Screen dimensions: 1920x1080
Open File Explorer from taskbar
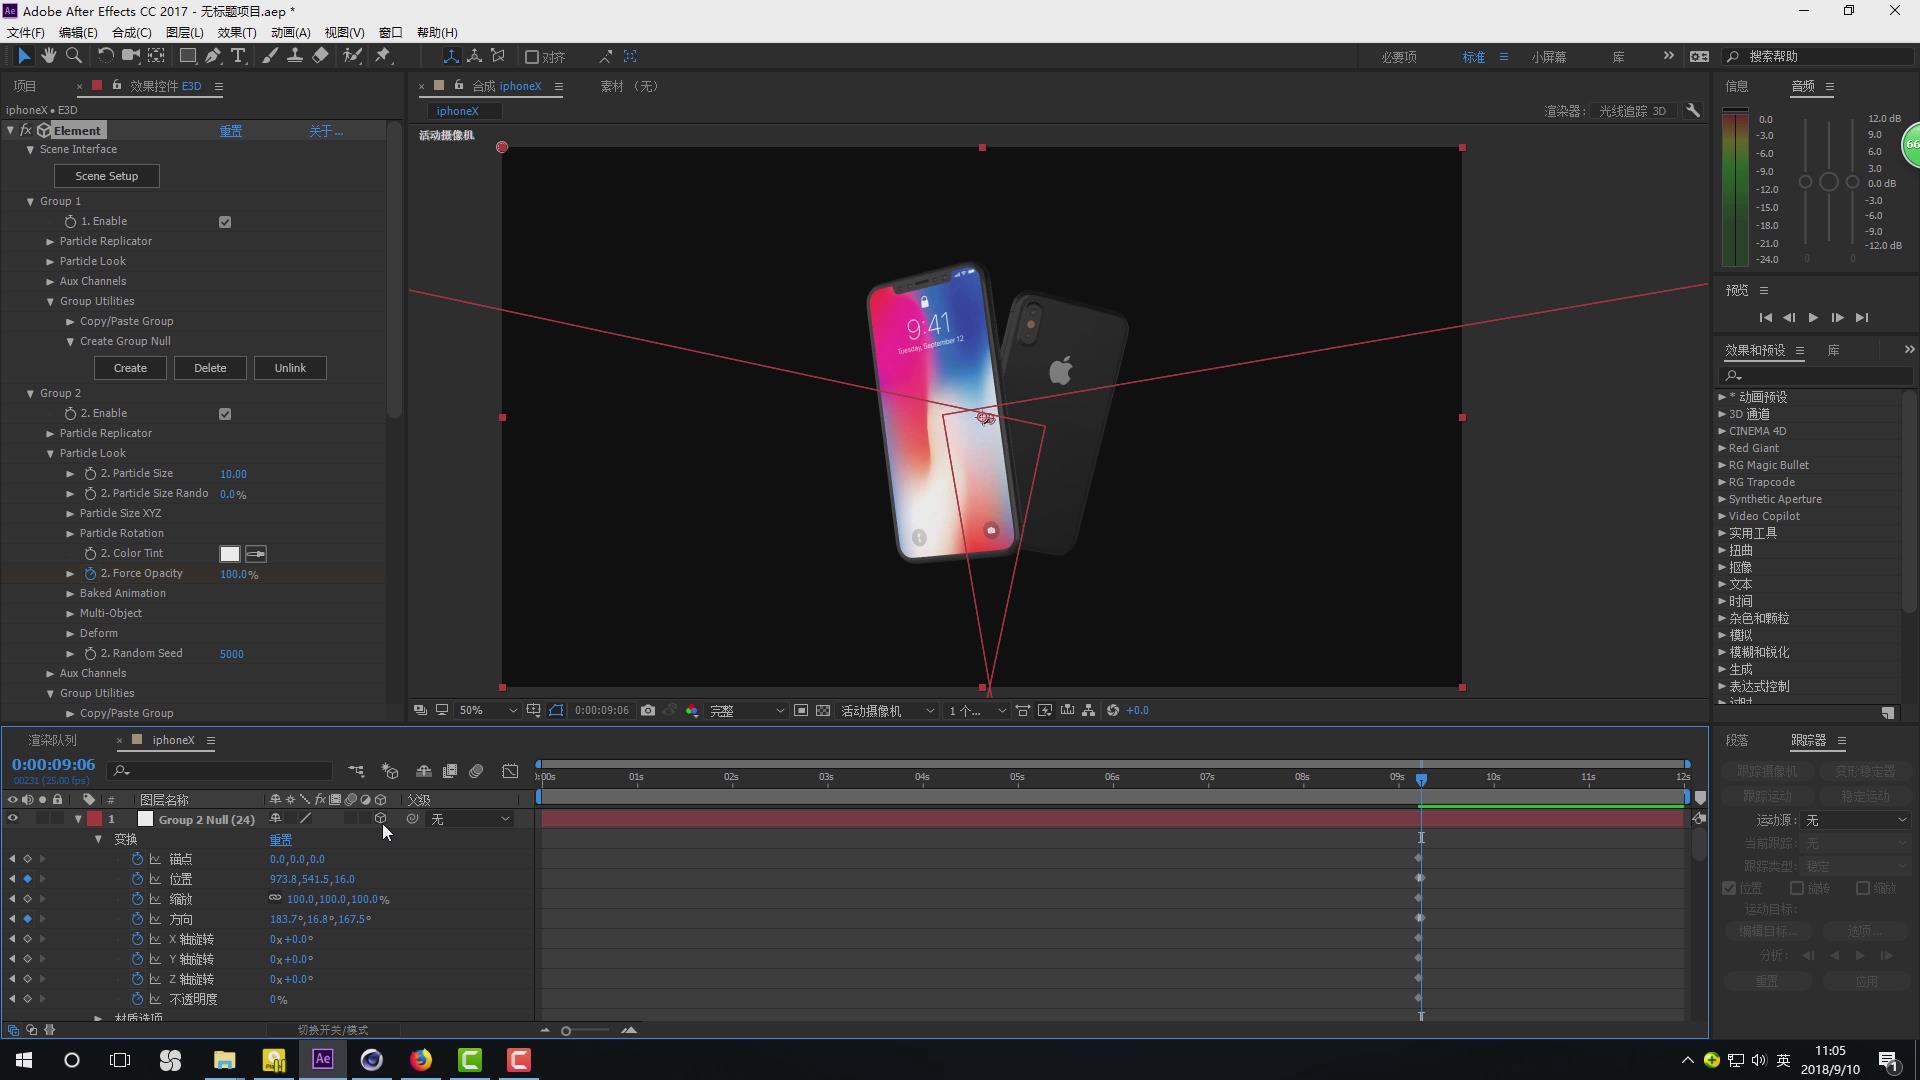[224, 1060]
